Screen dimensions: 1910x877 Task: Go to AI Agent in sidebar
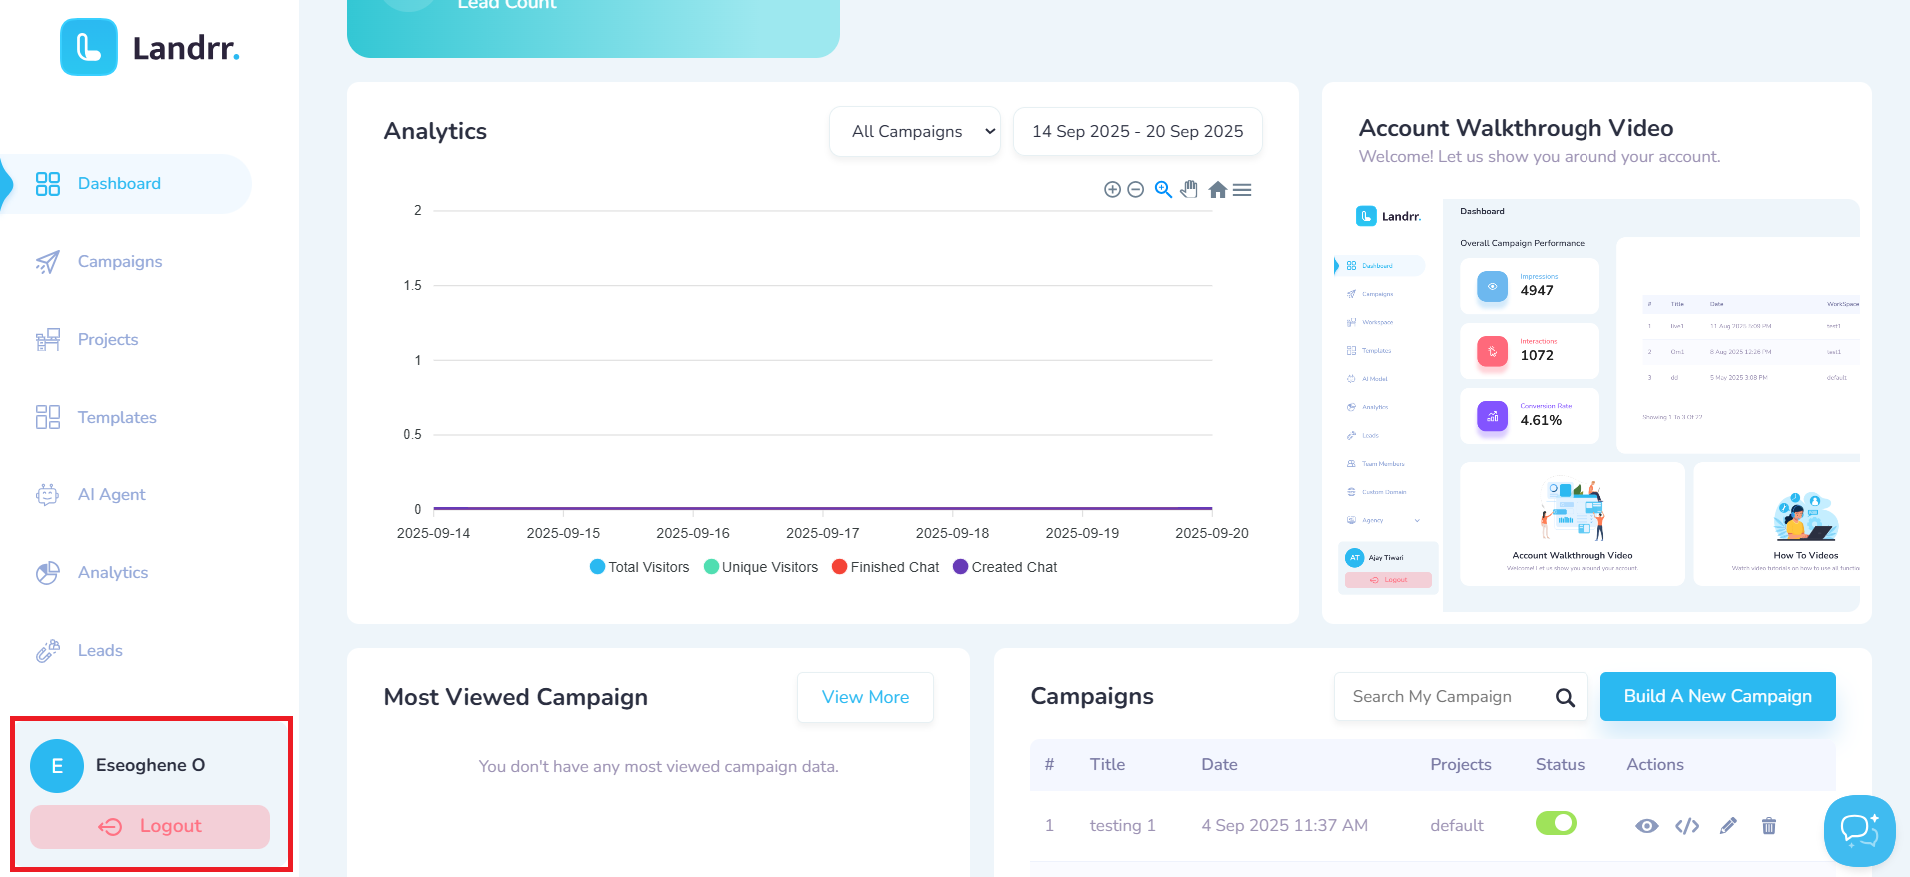point(112,495)
